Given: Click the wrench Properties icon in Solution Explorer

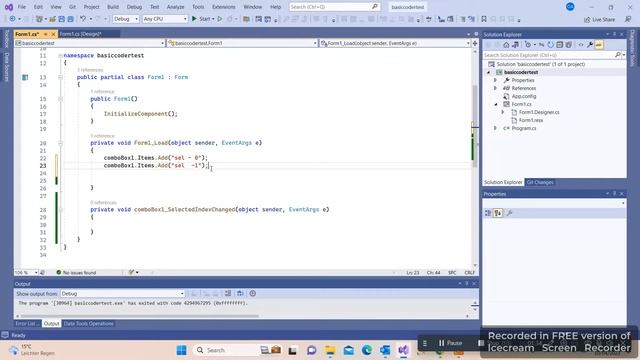Looking at the screenshot, I should coord(590,45).
